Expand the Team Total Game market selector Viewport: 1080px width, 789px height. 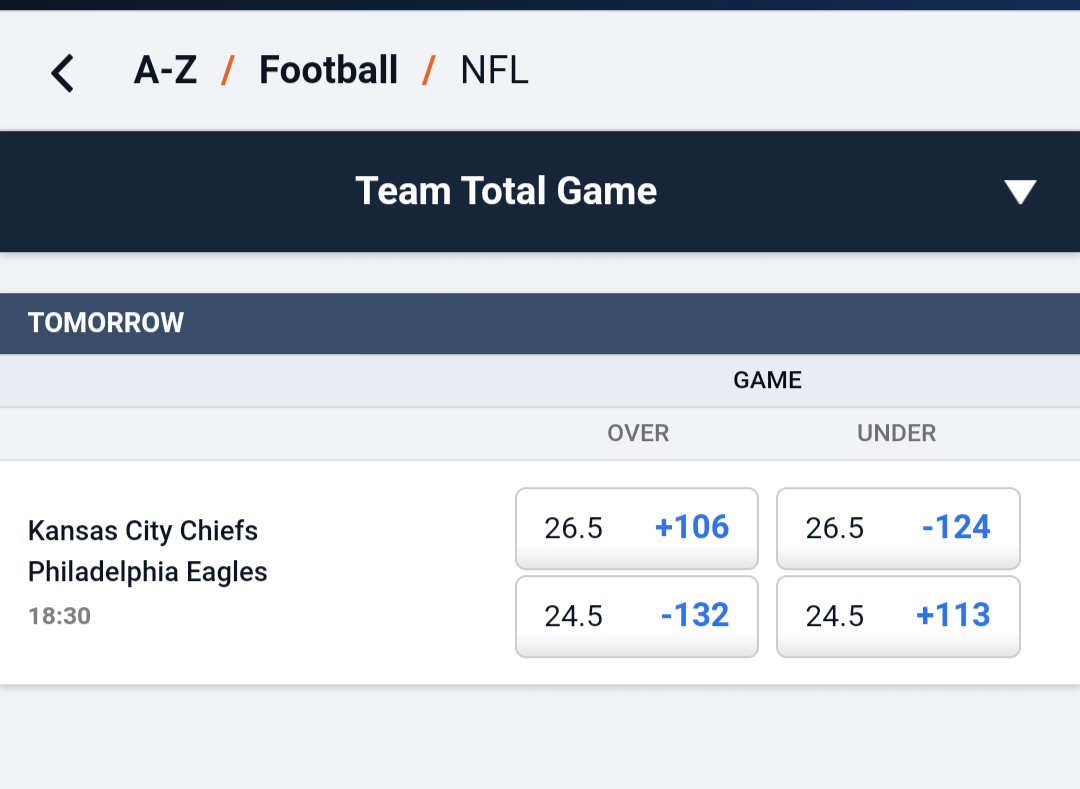540,191
